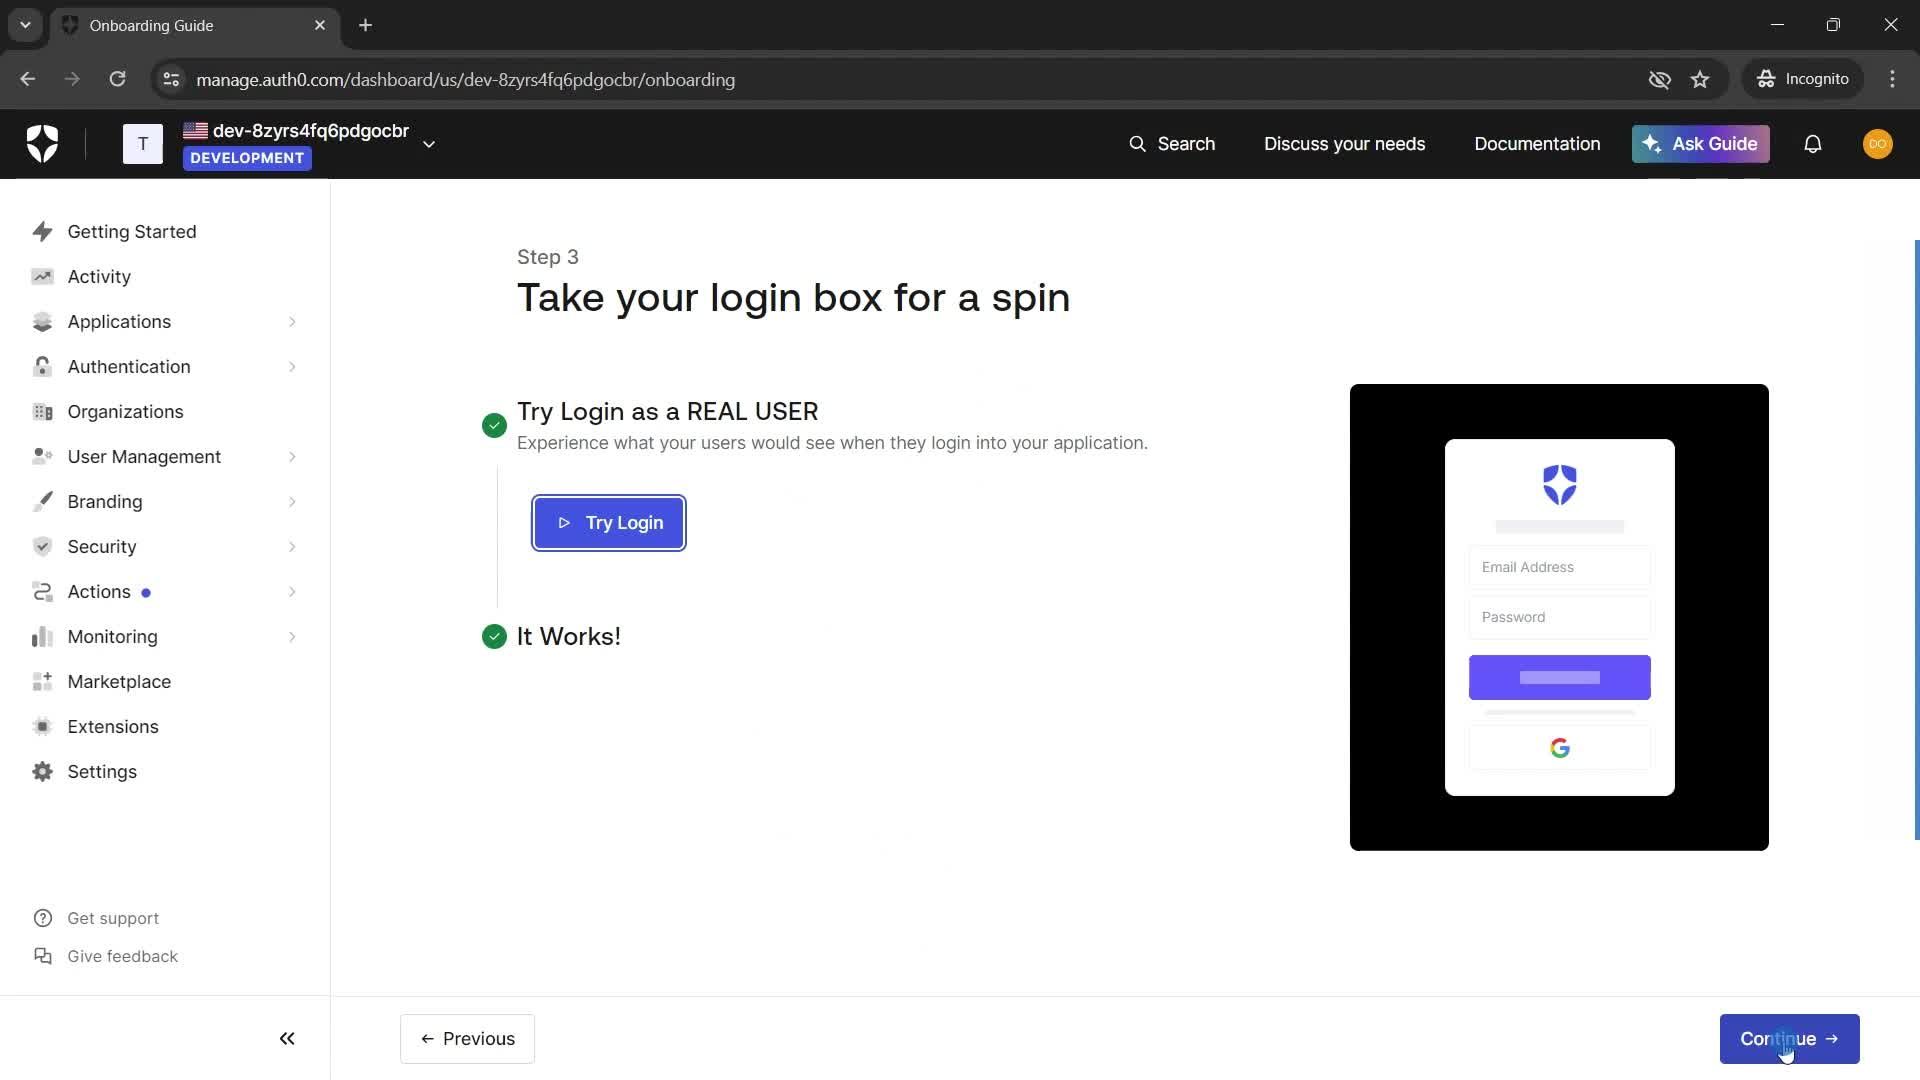
Task: Expand the Applications submenu
Action: 292,322
